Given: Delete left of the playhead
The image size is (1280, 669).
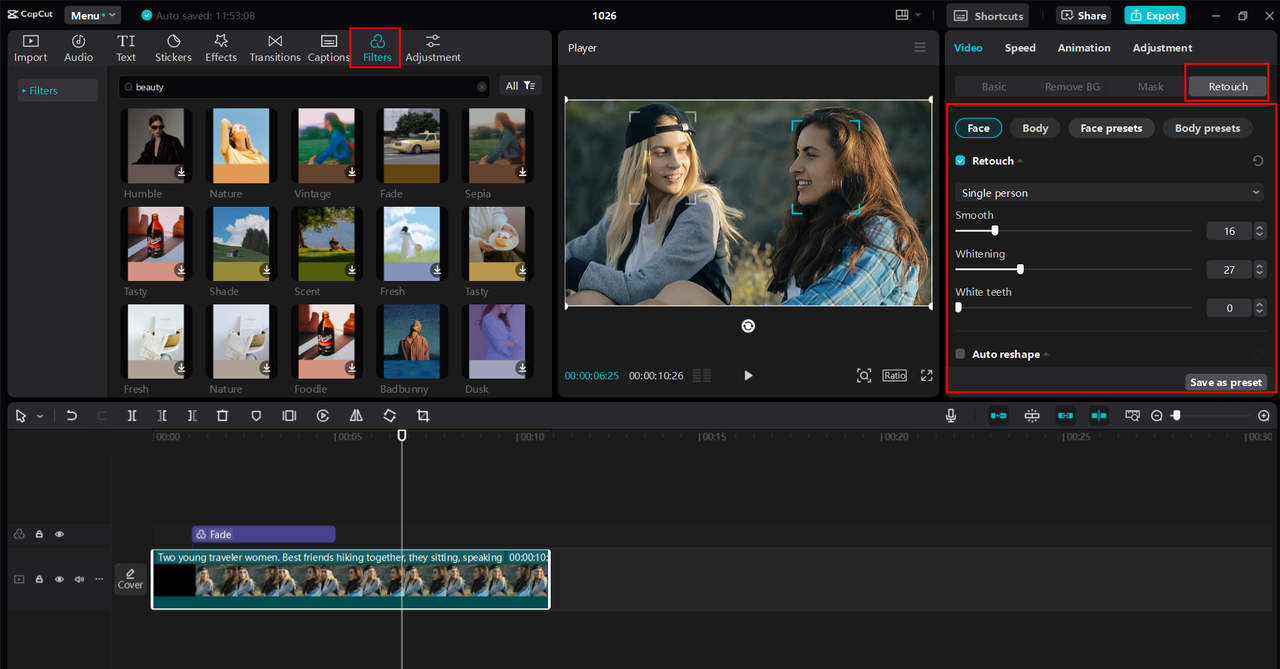Looking at the screenshot, I should coord(162,415).
